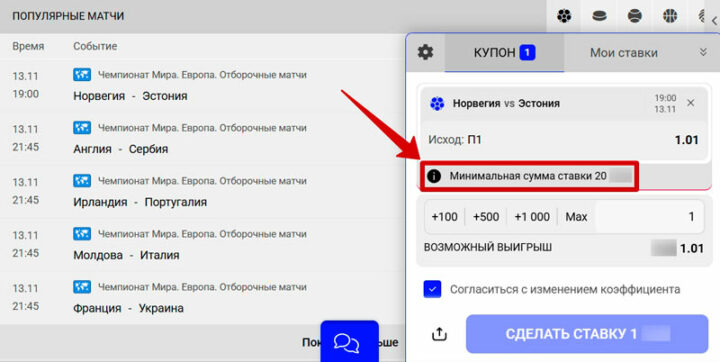720x362 pixels.
Task: Add +100 to the stake
Action: (x=444, y=217)
